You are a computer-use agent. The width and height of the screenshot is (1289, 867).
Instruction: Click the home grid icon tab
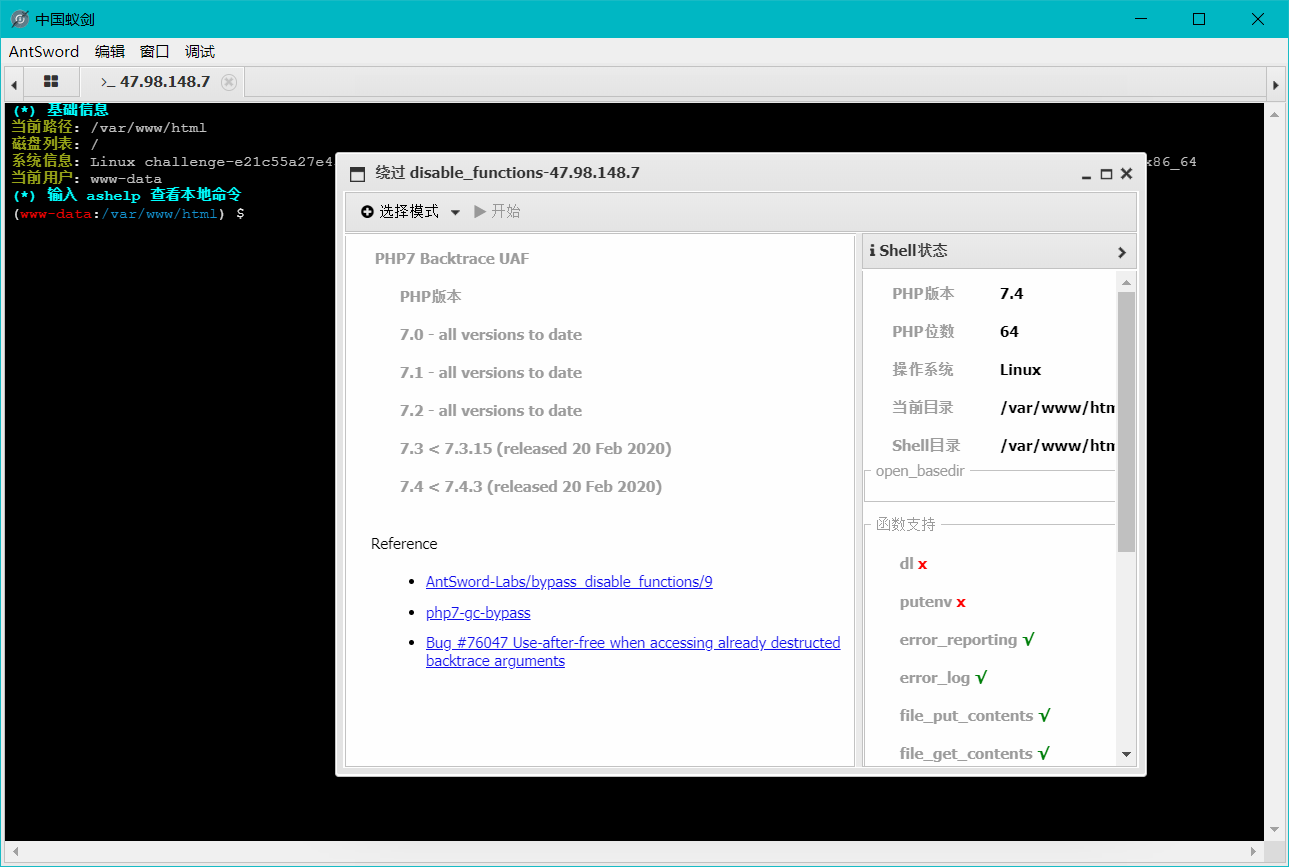pos(51,82)
